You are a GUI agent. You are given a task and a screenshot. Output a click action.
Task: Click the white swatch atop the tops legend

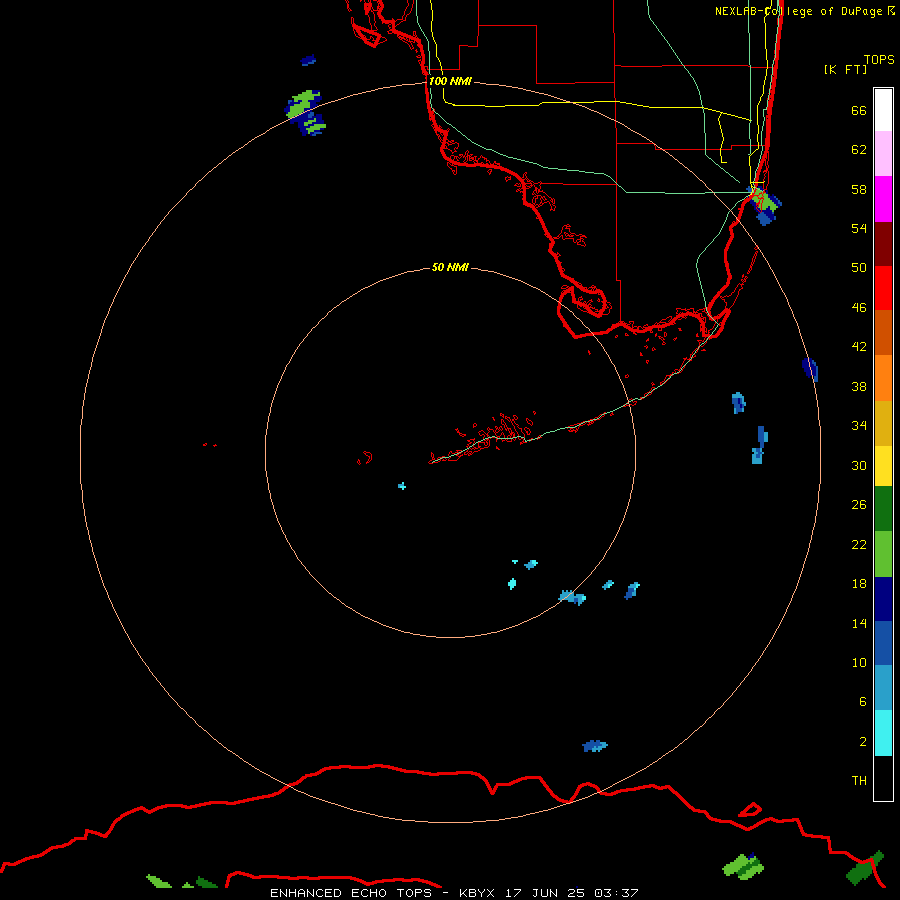pyautogui.click(x=883, y=110)
